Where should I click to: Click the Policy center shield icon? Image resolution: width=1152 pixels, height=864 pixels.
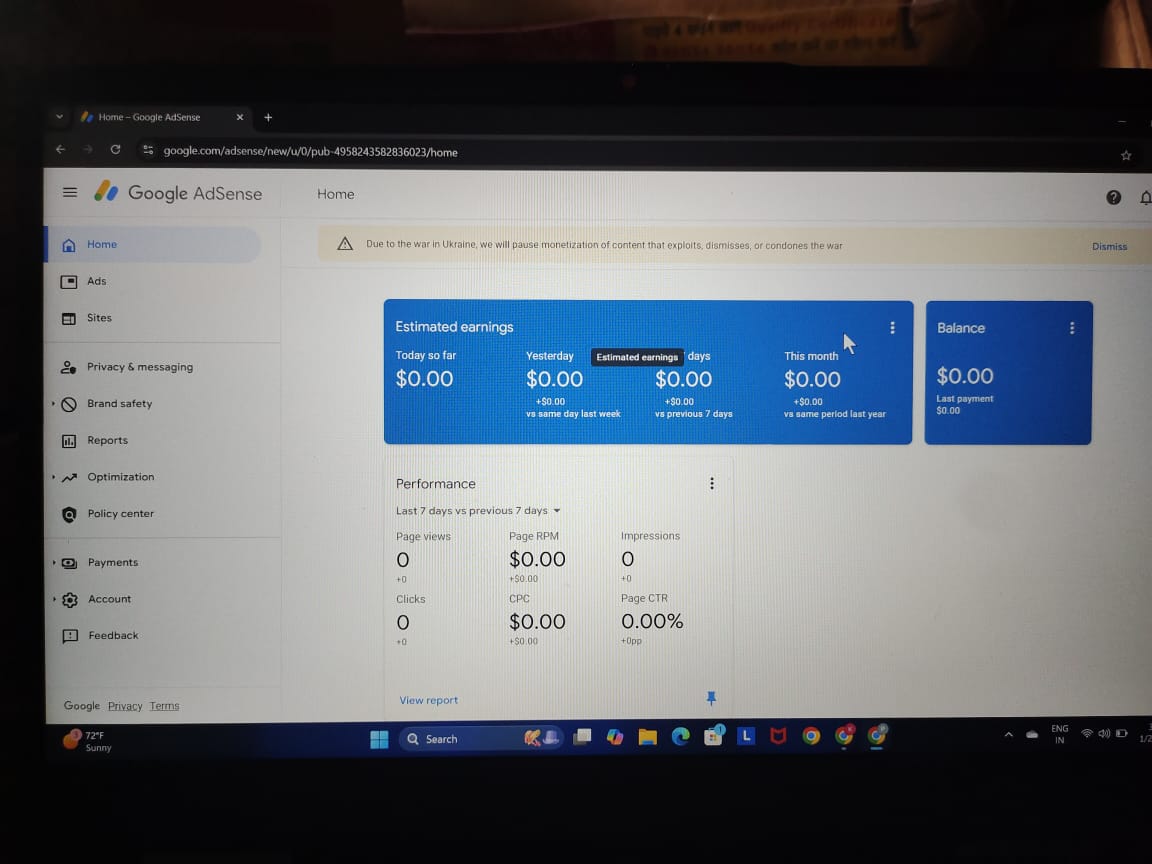[x=69, y=514]
